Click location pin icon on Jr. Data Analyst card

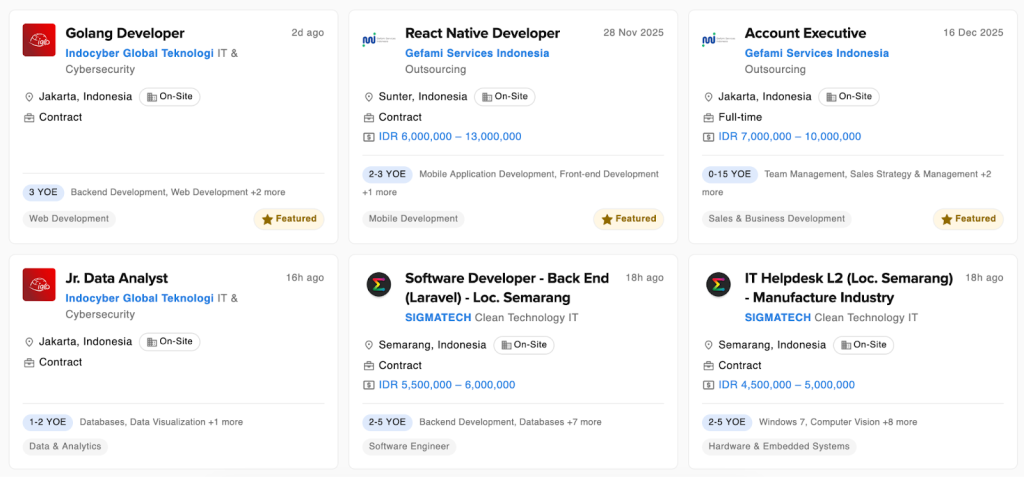[29, 342]
